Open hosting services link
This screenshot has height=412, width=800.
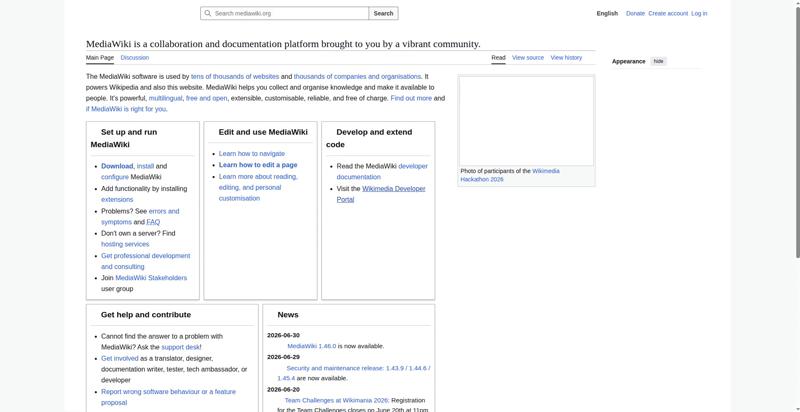(x=125, y=244)
